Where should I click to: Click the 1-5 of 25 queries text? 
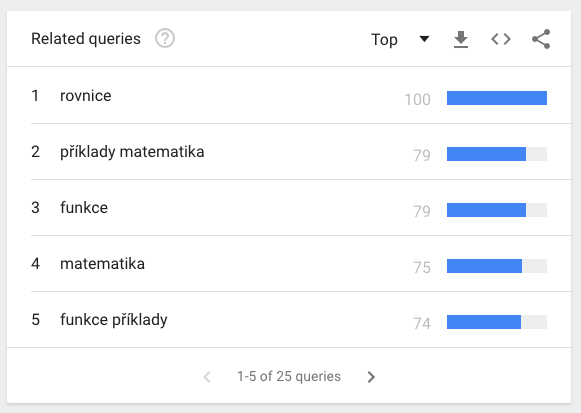coord(289,376)
